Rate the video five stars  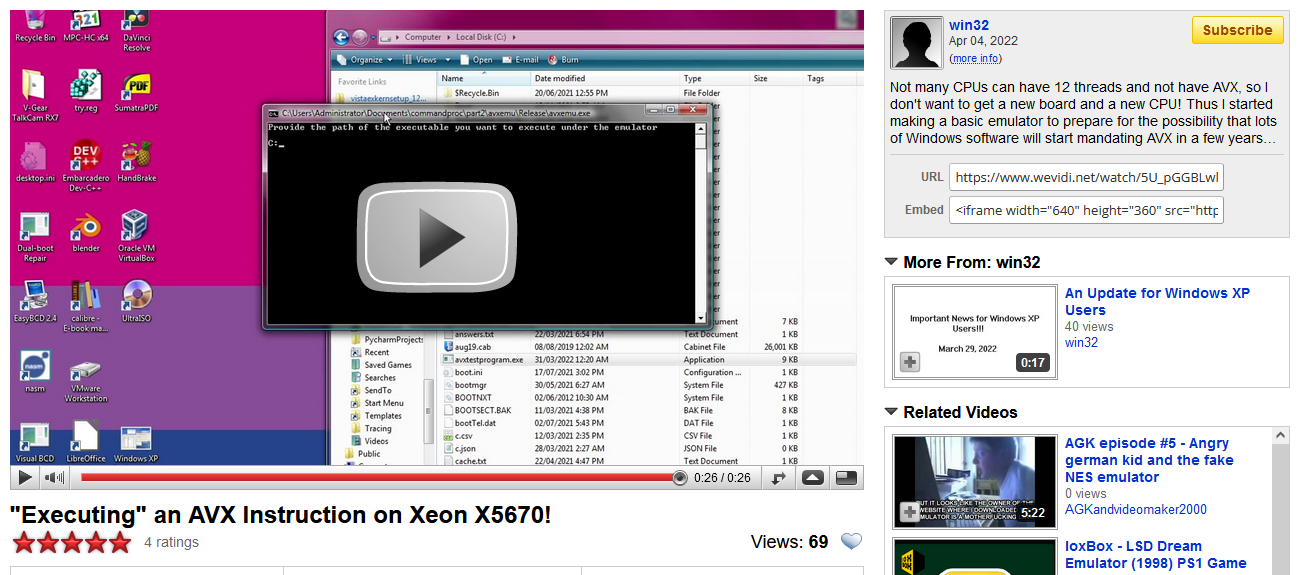(120, 543)
